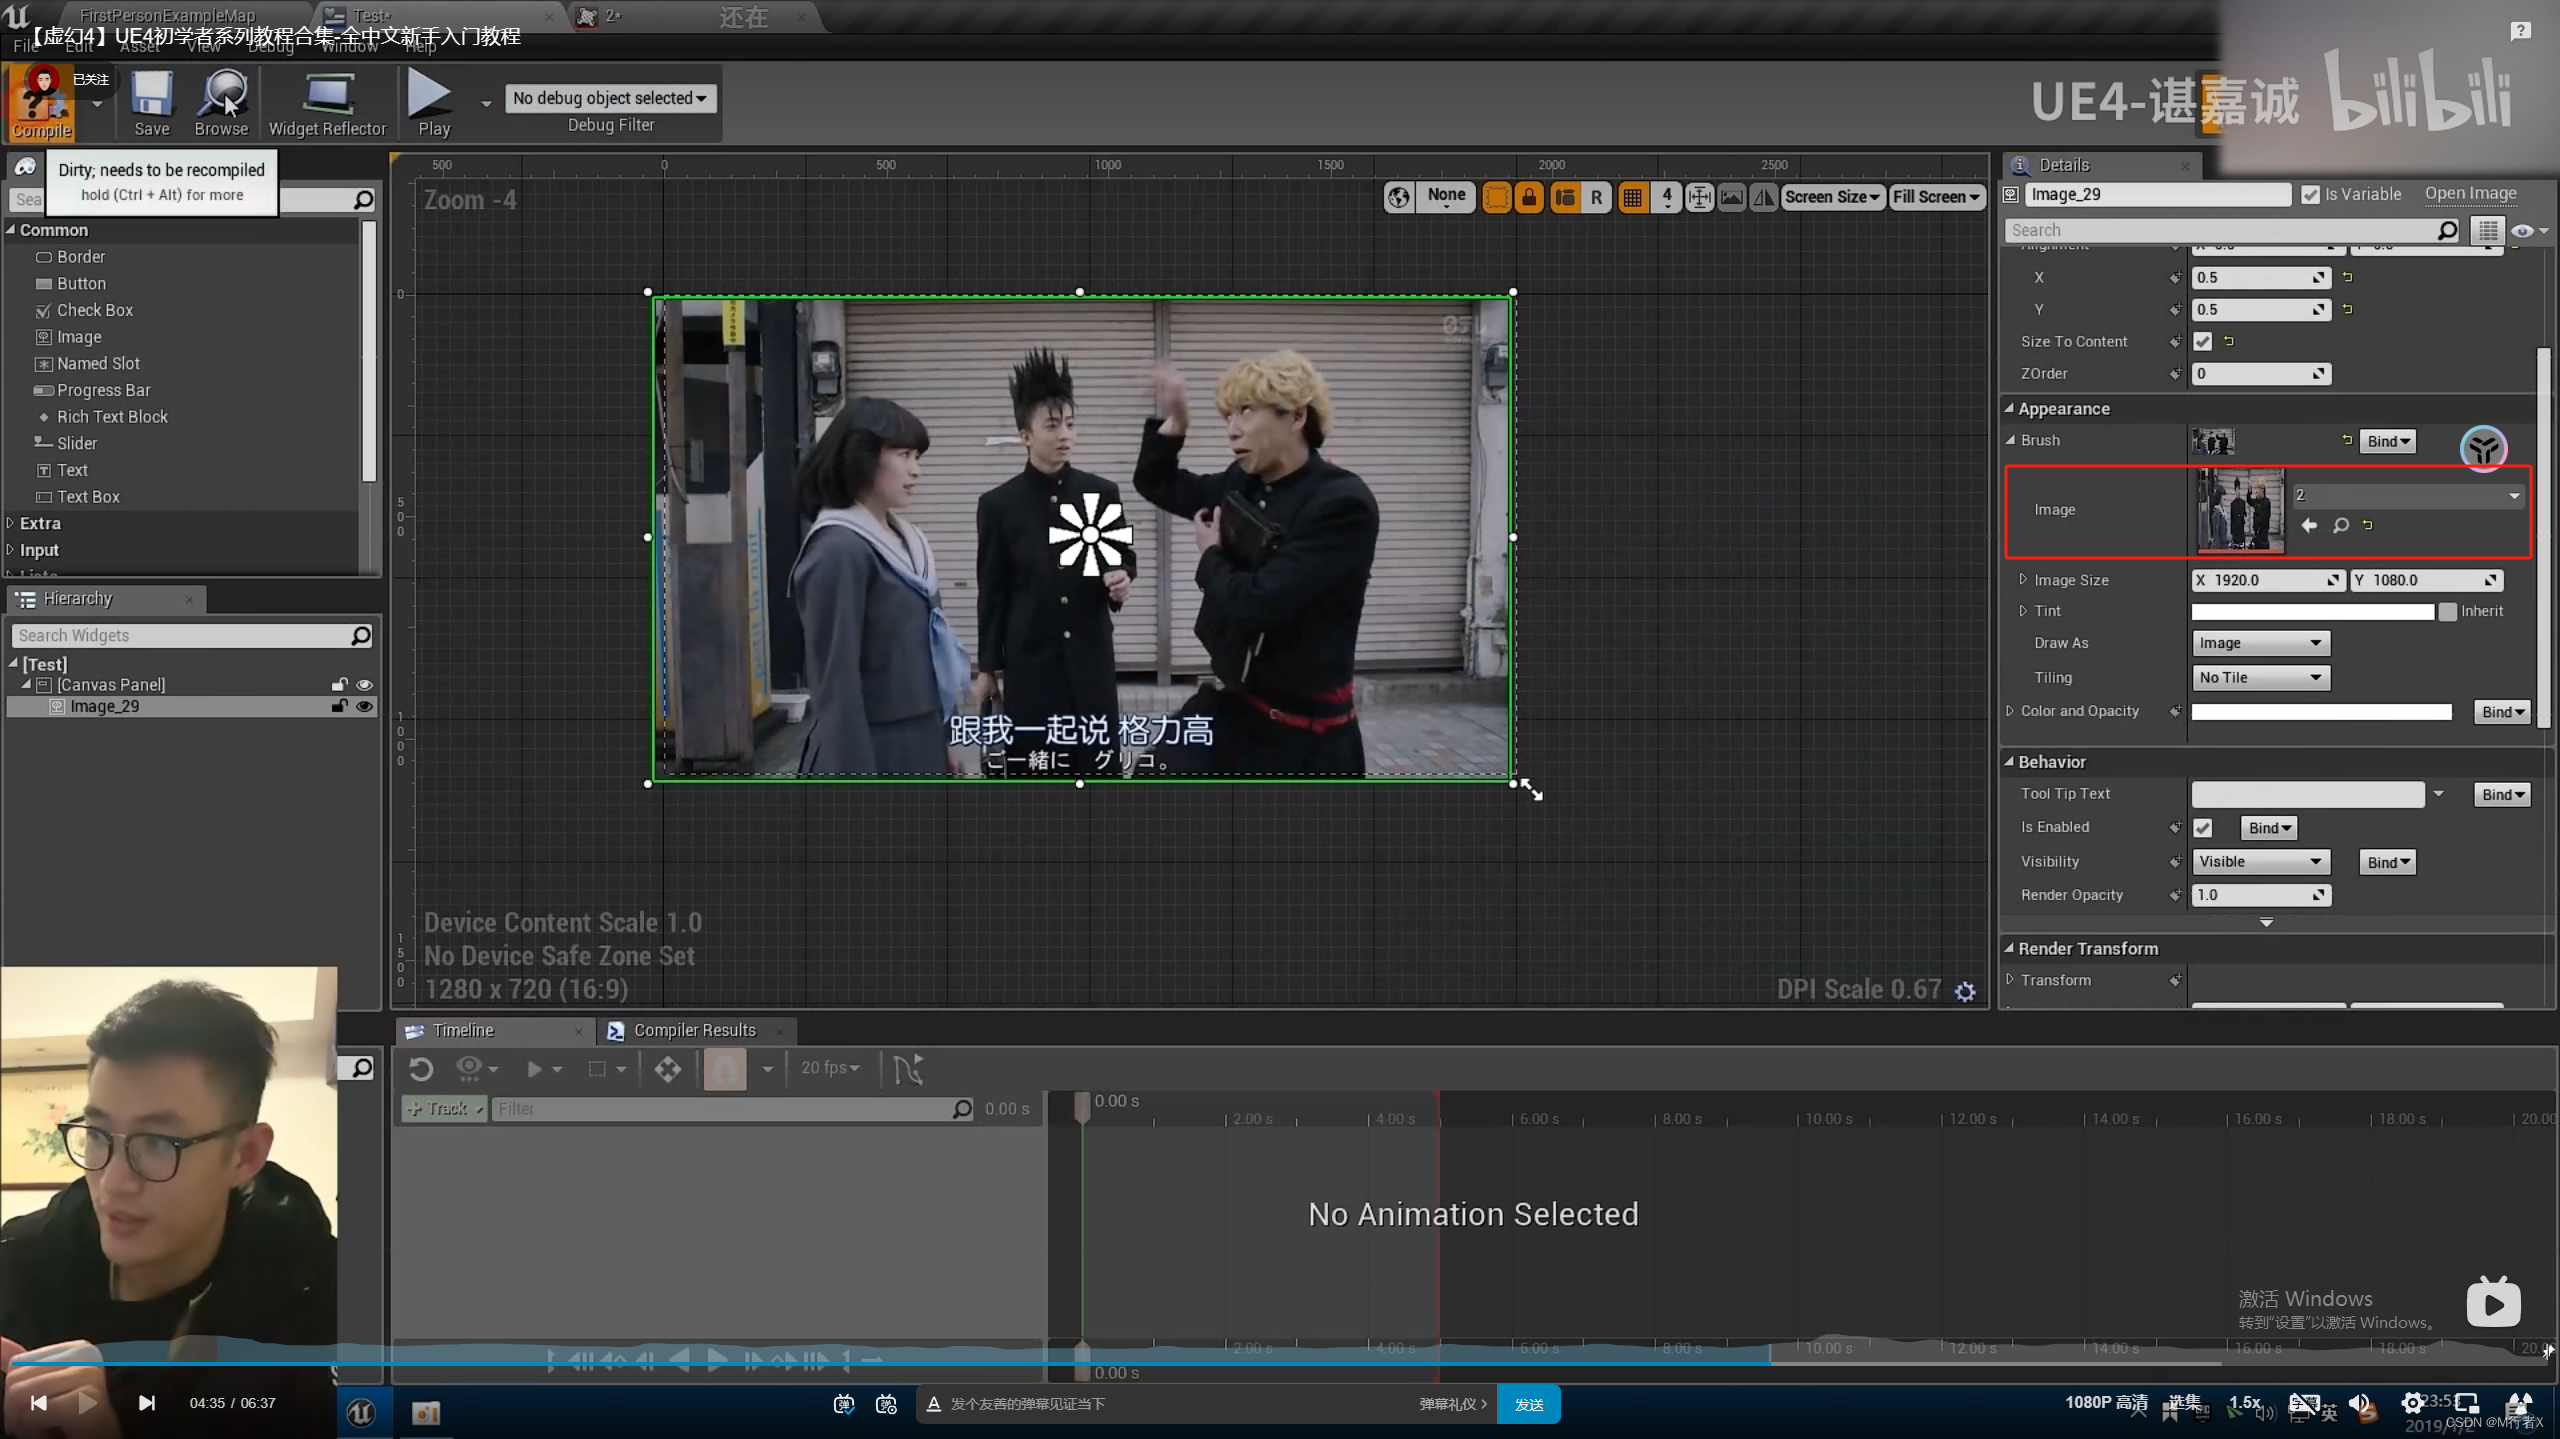Click the DPI Scale settings gear
This screenshot has width=2560, height=1439.
click(1965, 990)
